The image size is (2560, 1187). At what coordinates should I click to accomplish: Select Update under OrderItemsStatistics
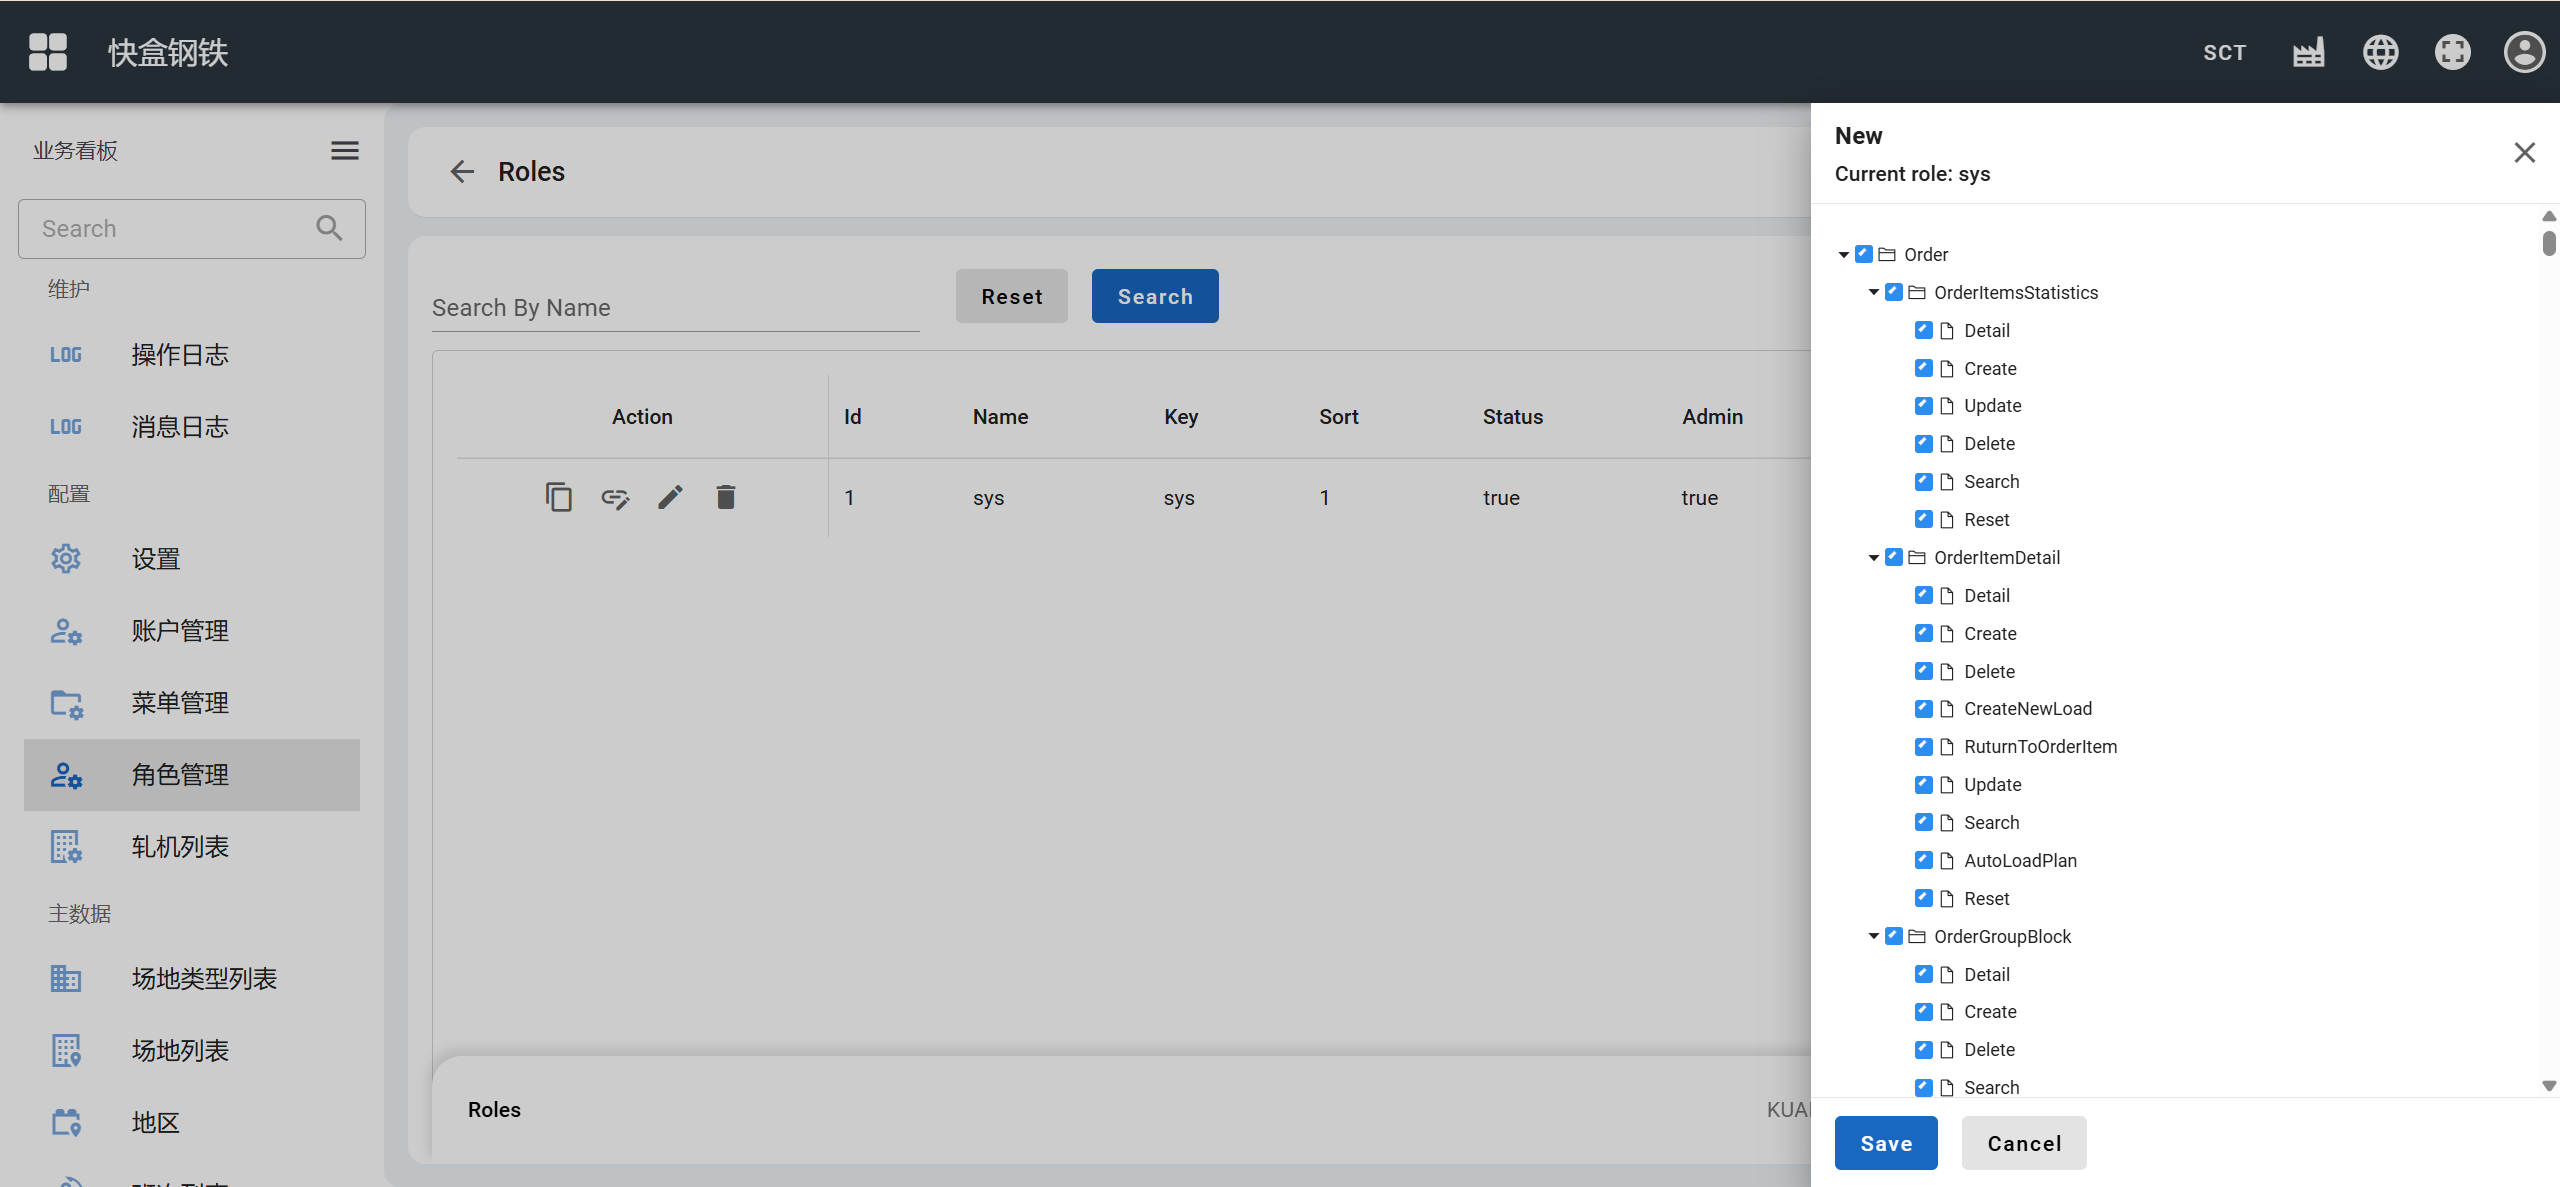(1992, 406)
